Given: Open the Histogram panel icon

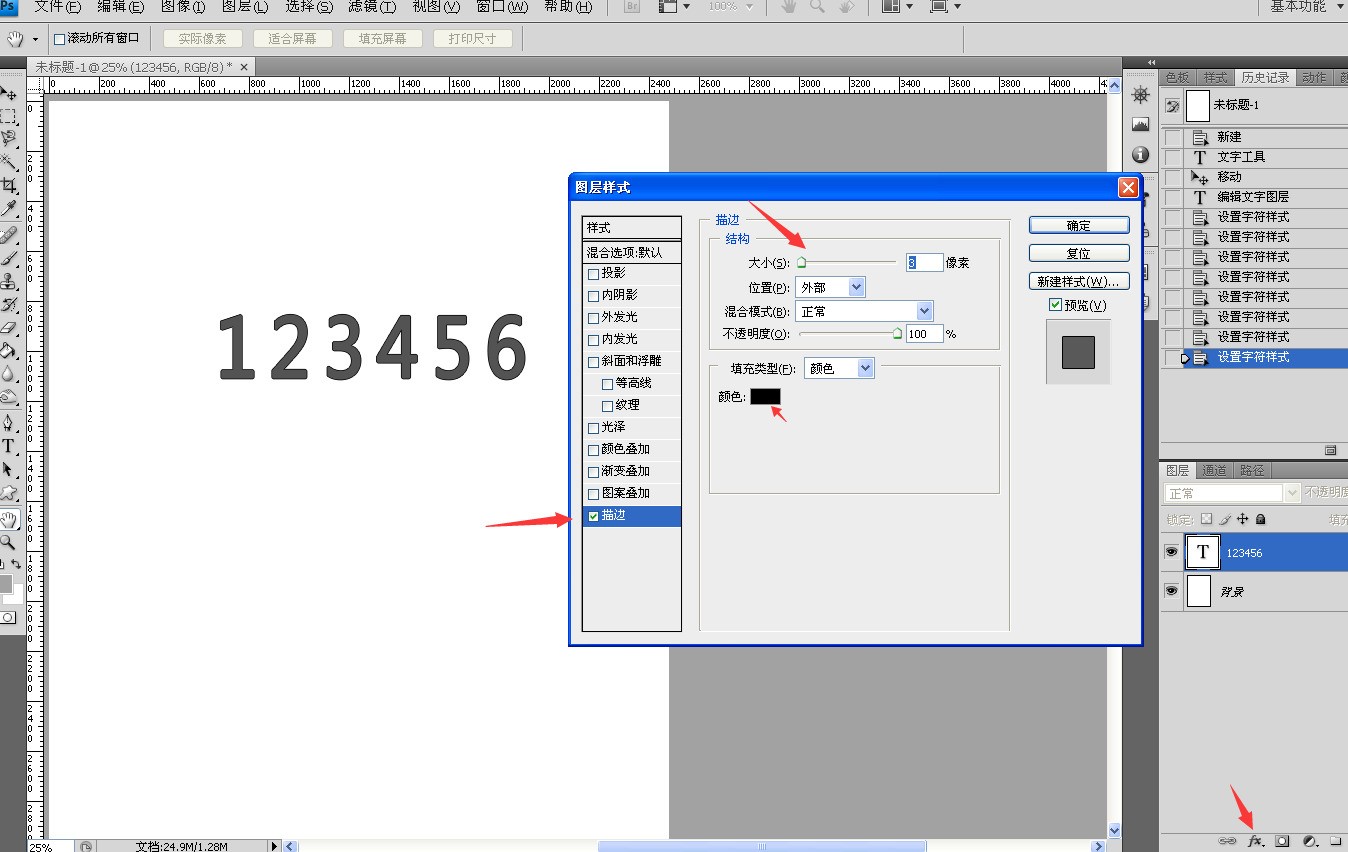Looking at the screenshot, I should coord(1140,125).
